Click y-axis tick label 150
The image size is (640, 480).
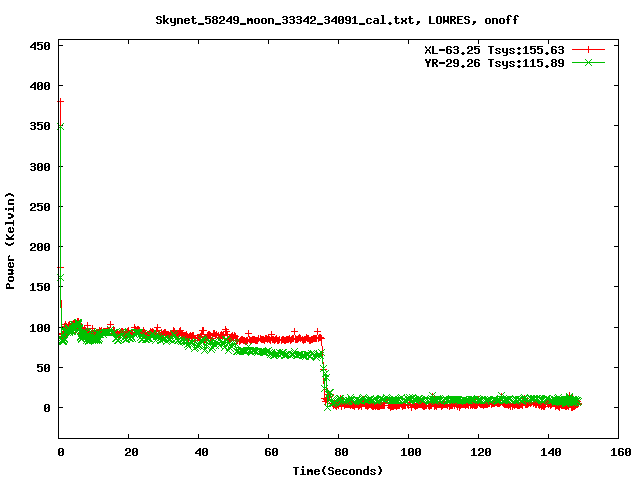[40, 287]
